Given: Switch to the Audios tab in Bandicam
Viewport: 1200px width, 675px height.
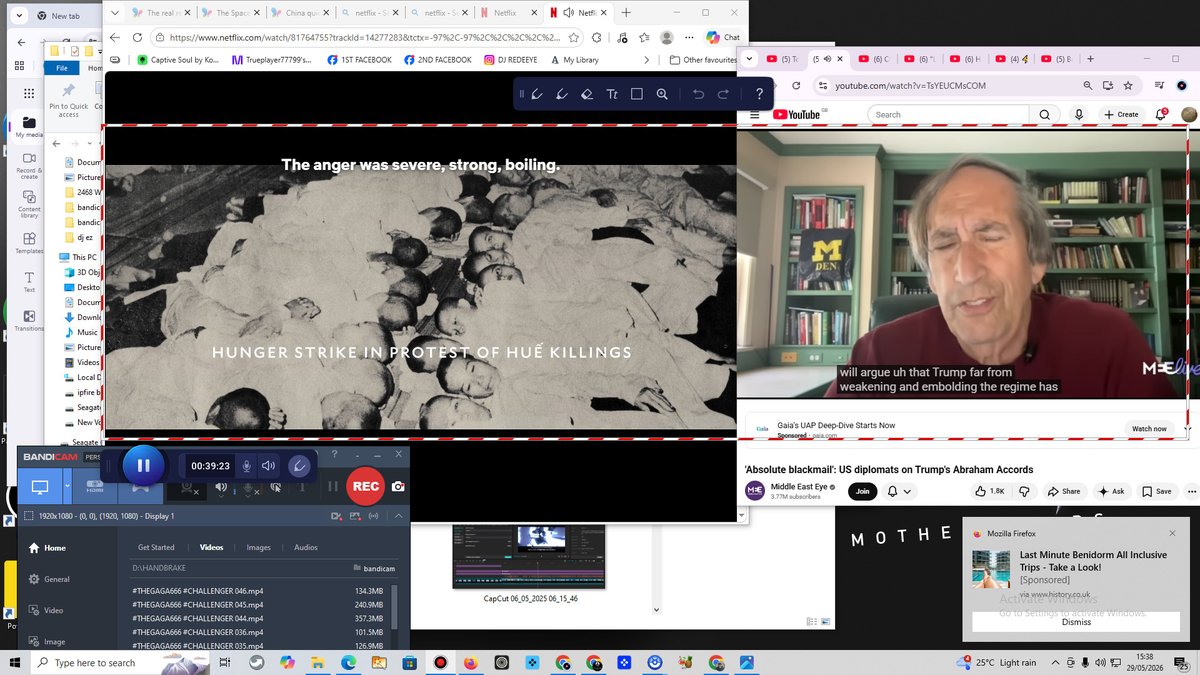Looking at the screenshot, I should pos(306,547).
